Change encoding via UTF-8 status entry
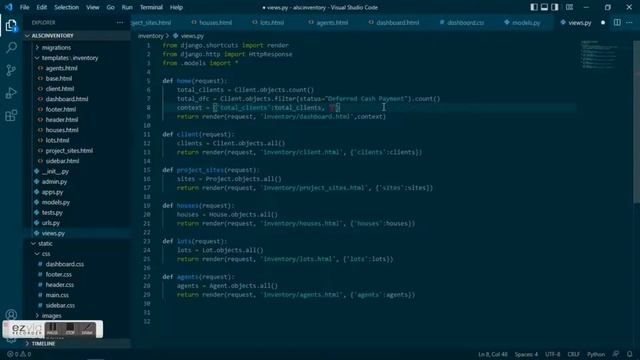 pyautogui.click(x=553, y=354)
